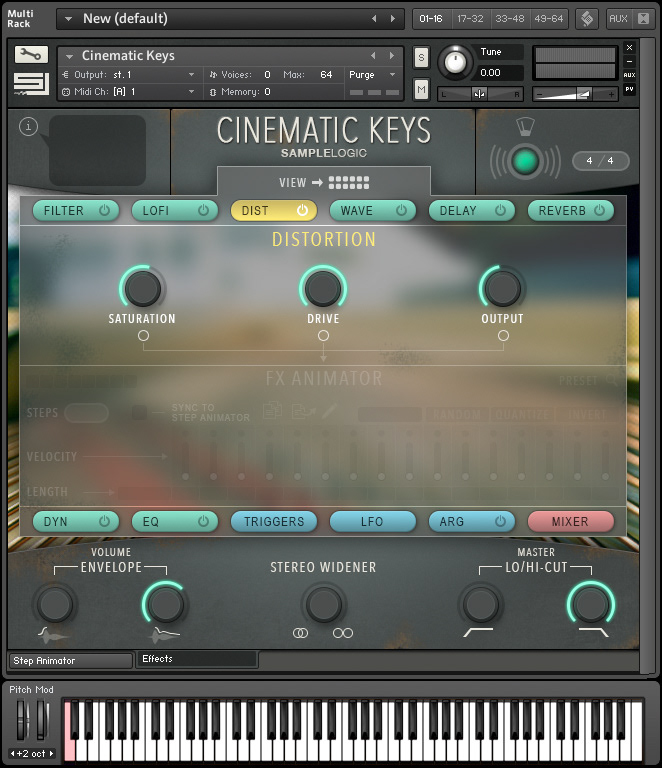
Task: Toggle the green sync pulse button
Action: (525, 161)
